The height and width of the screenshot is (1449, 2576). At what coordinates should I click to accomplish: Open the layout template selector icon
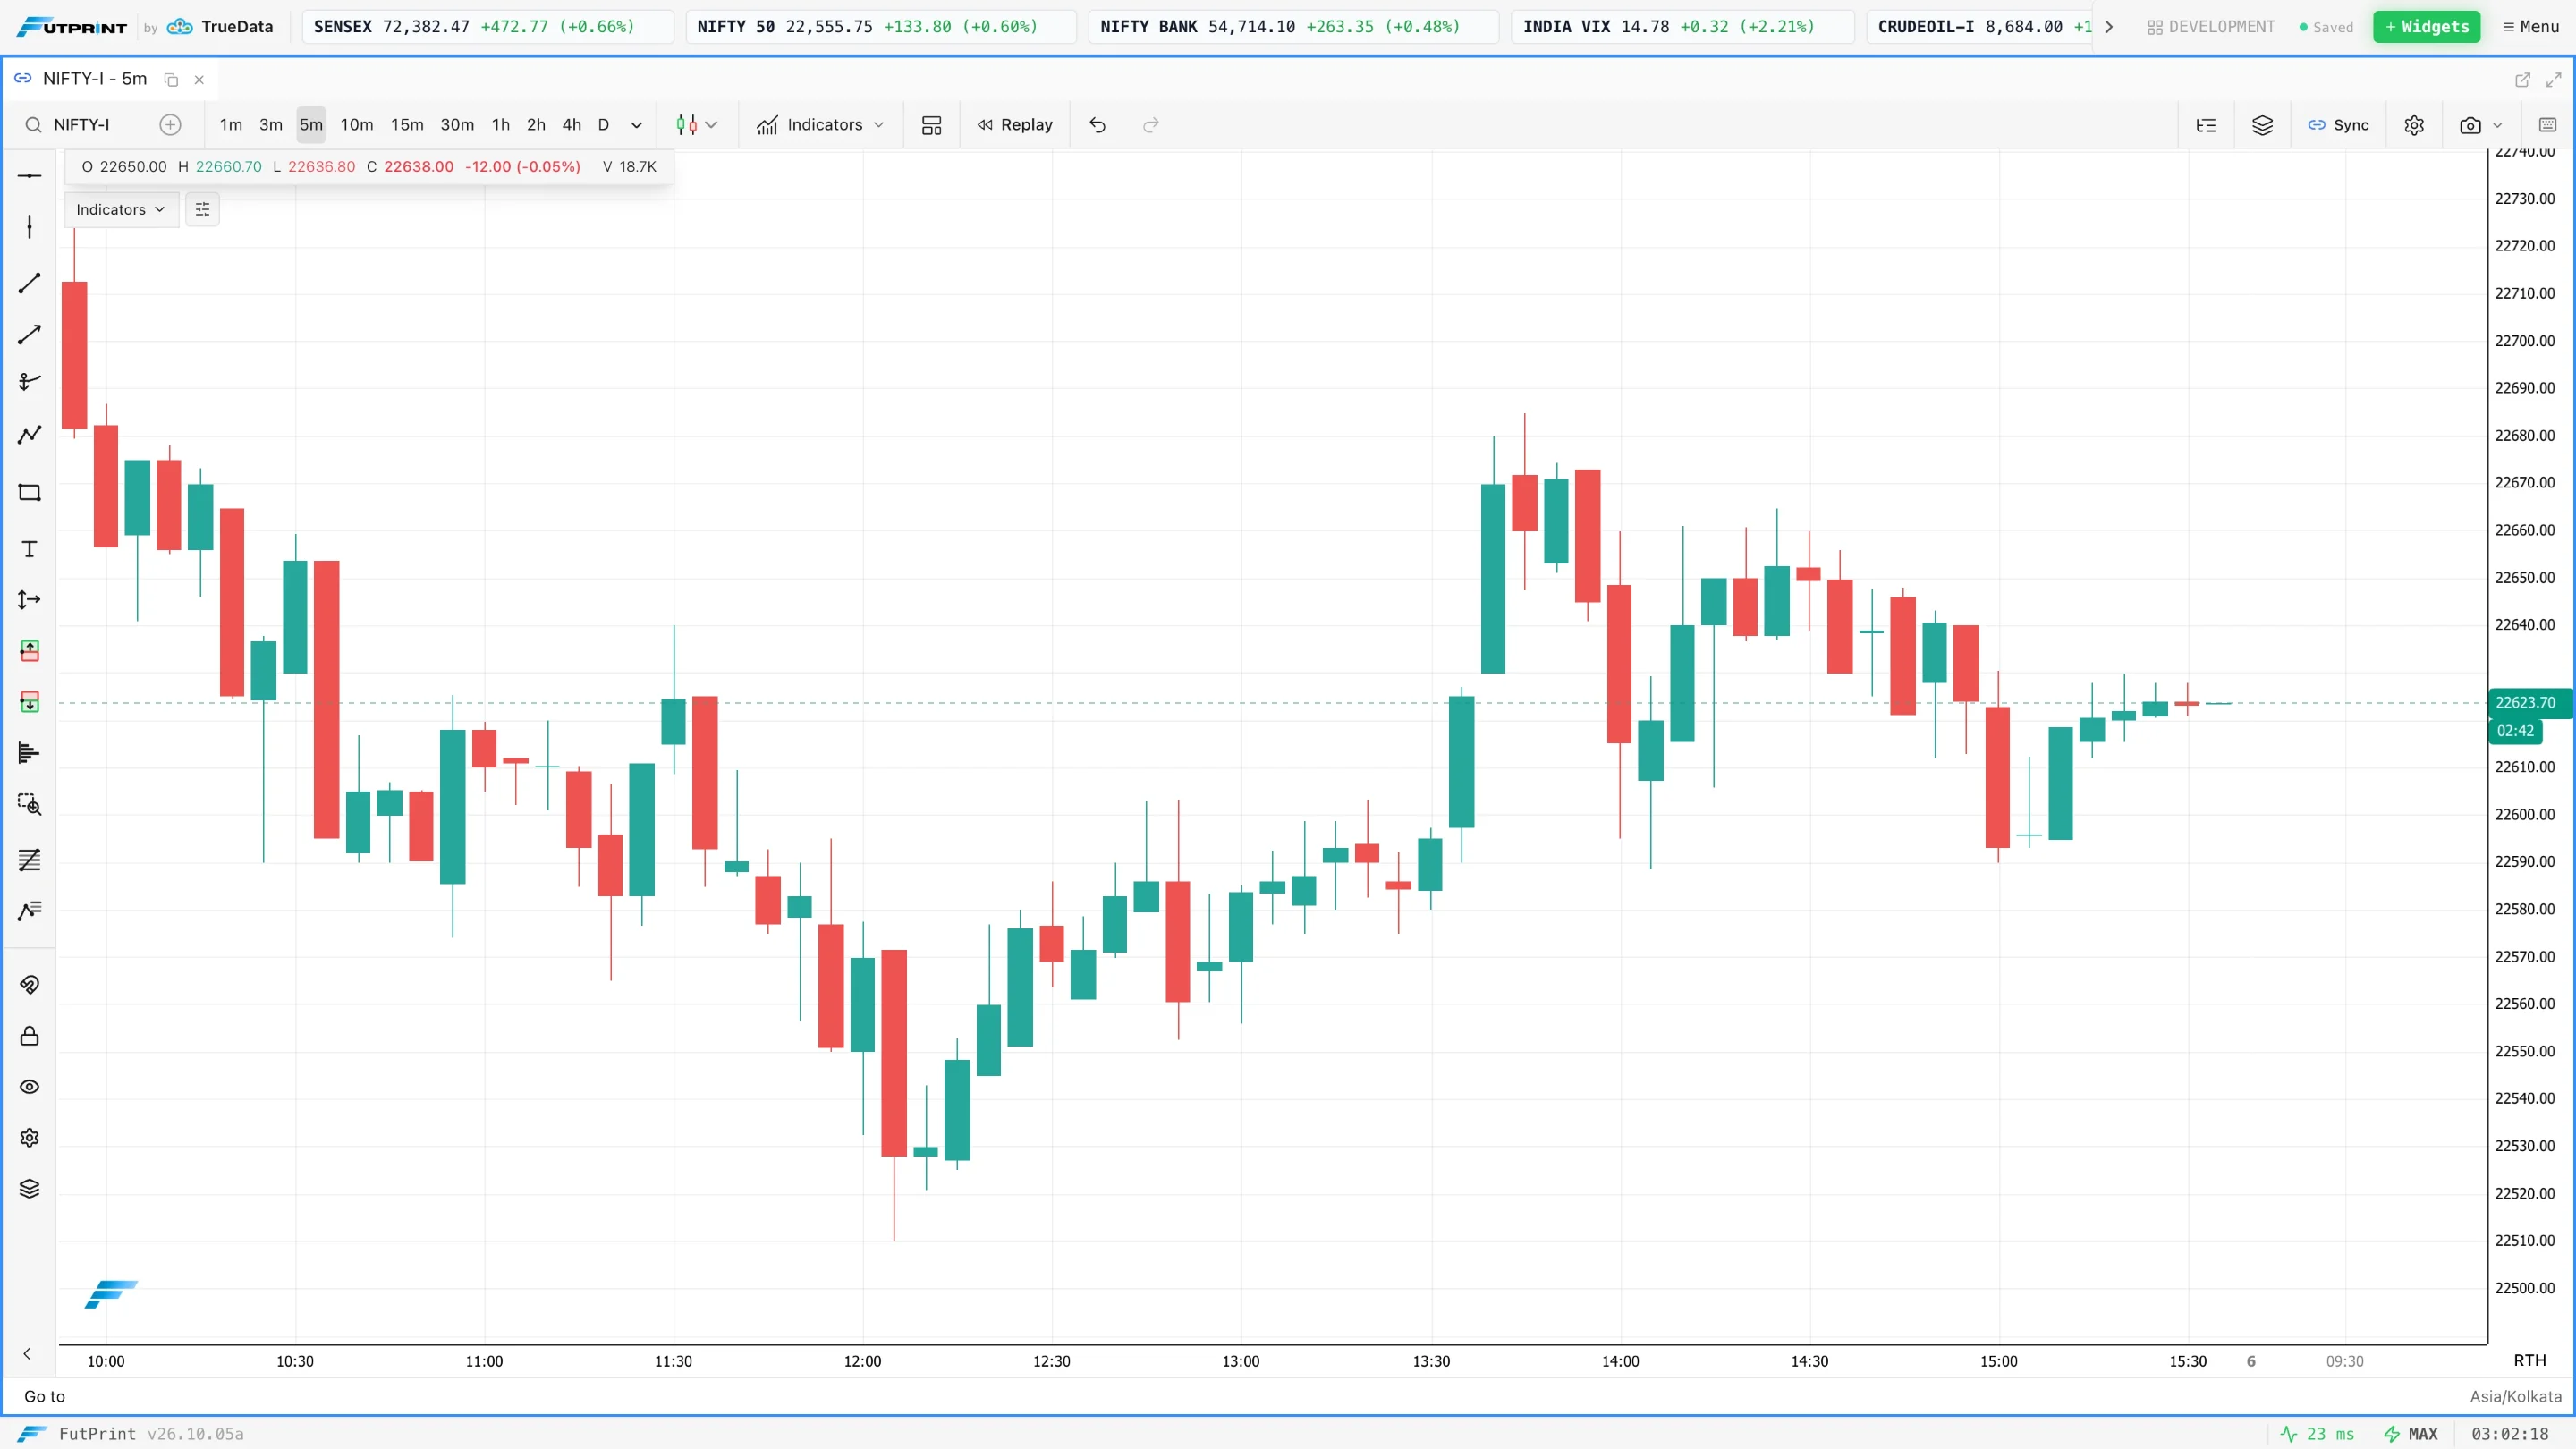click(932, 125)
